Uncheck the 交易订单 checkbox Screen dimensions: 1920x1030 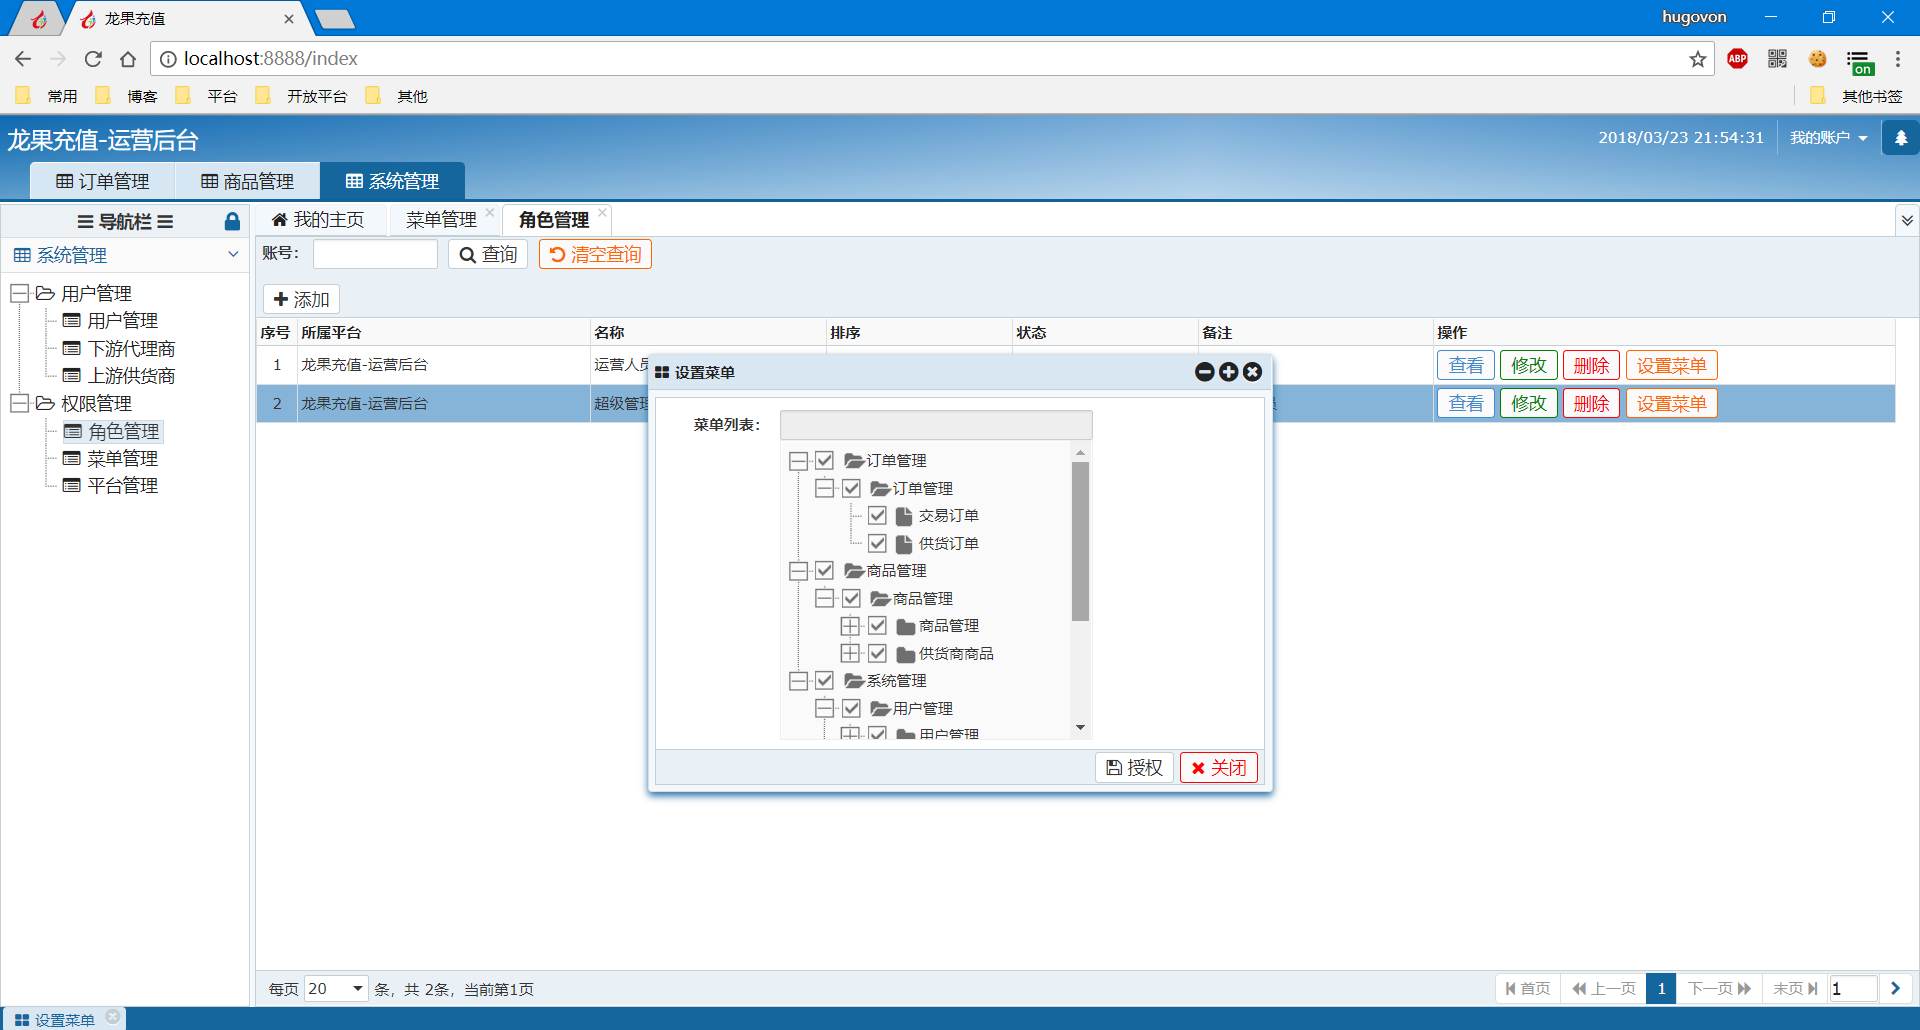[877, 516]
